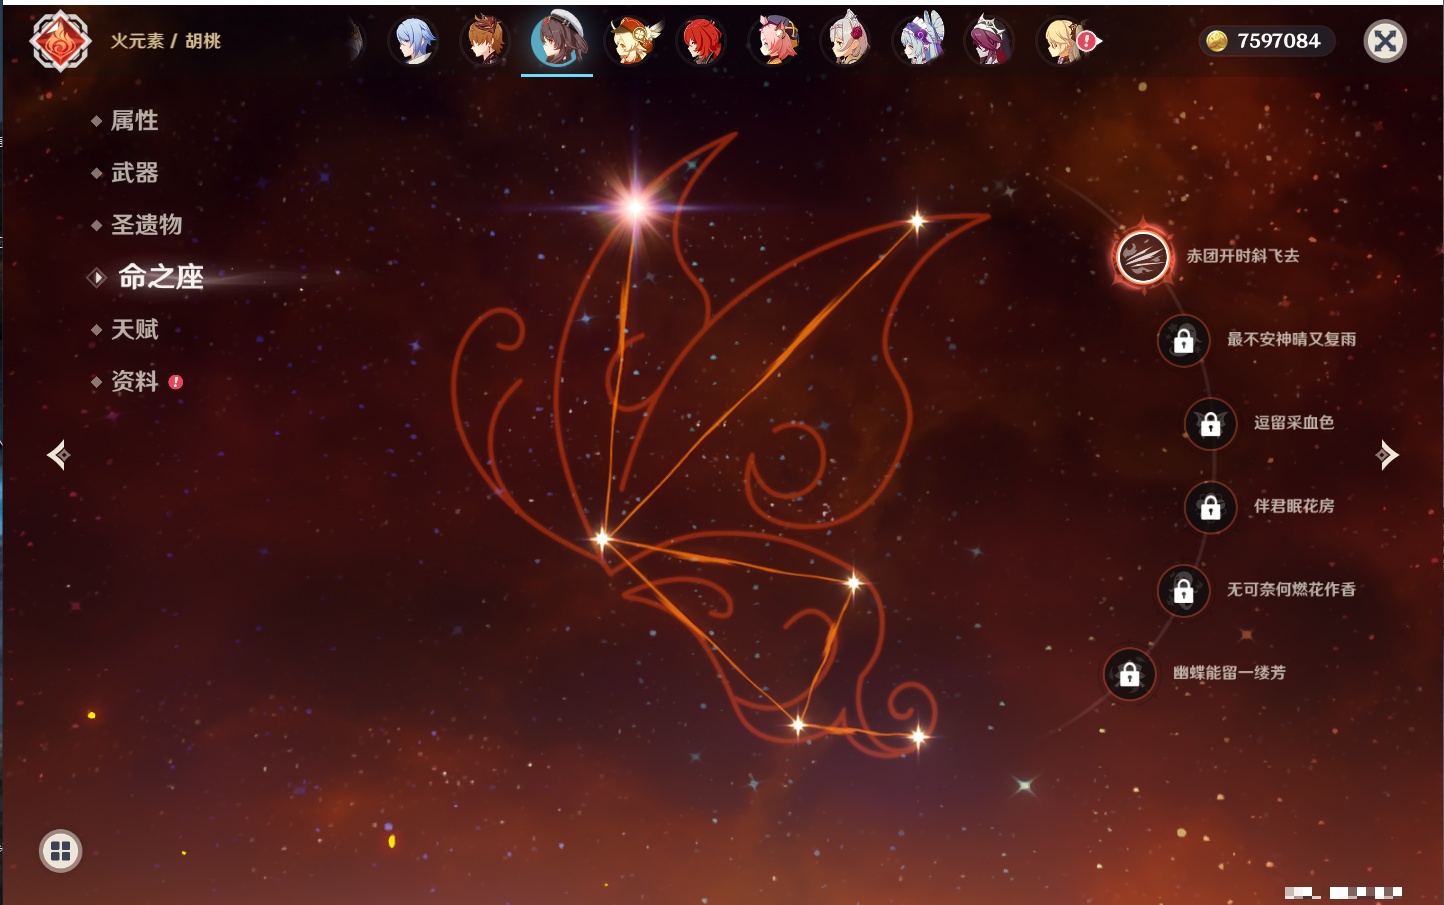1444x905 pixels.
Task: Click lock icon beside 无可奈何燃花作香
Action: 1183,591
